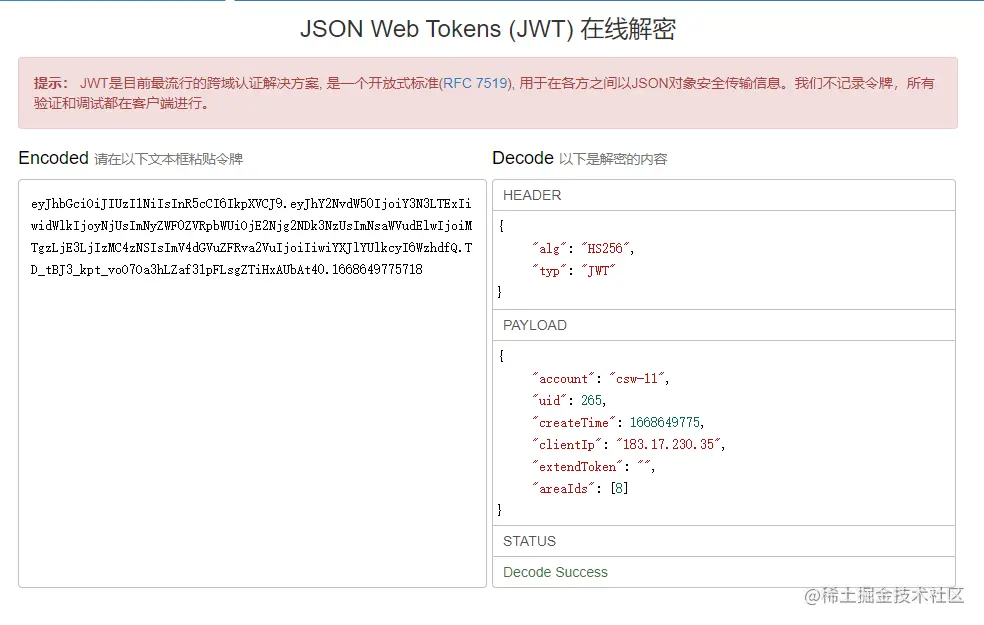Image resolution: width=984 pixels, height=625 pixels.
Task: Click the "alg": "HS256" line
Action: click(x=583, y=248)
